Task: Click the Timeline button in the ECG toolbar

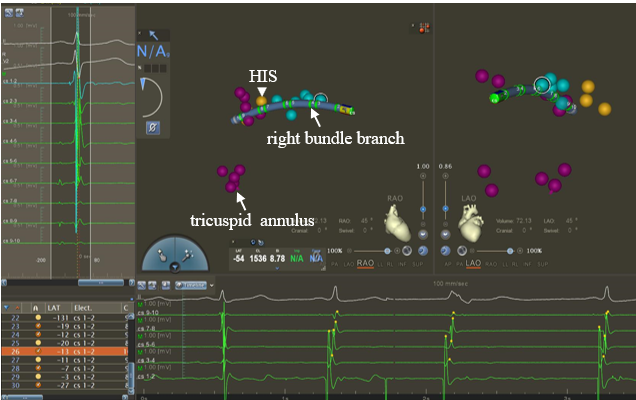Action: click(x=191, y=286)
